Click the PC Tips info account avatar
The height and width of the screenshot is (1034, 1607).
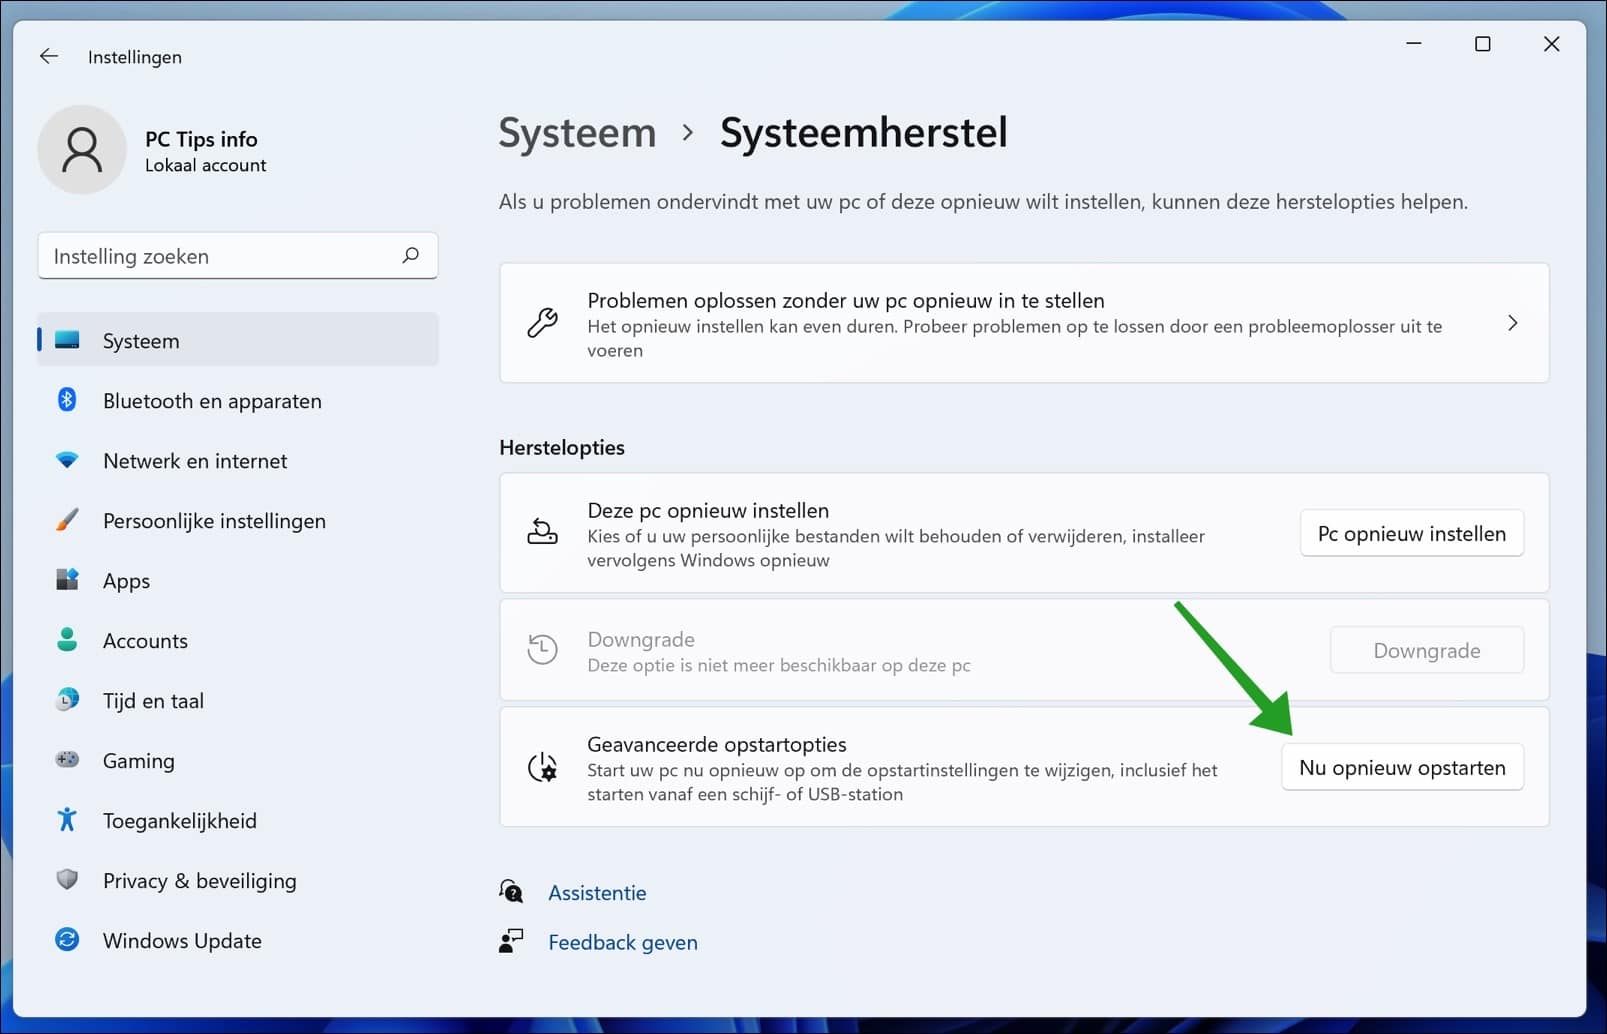(x=82, y=149)
